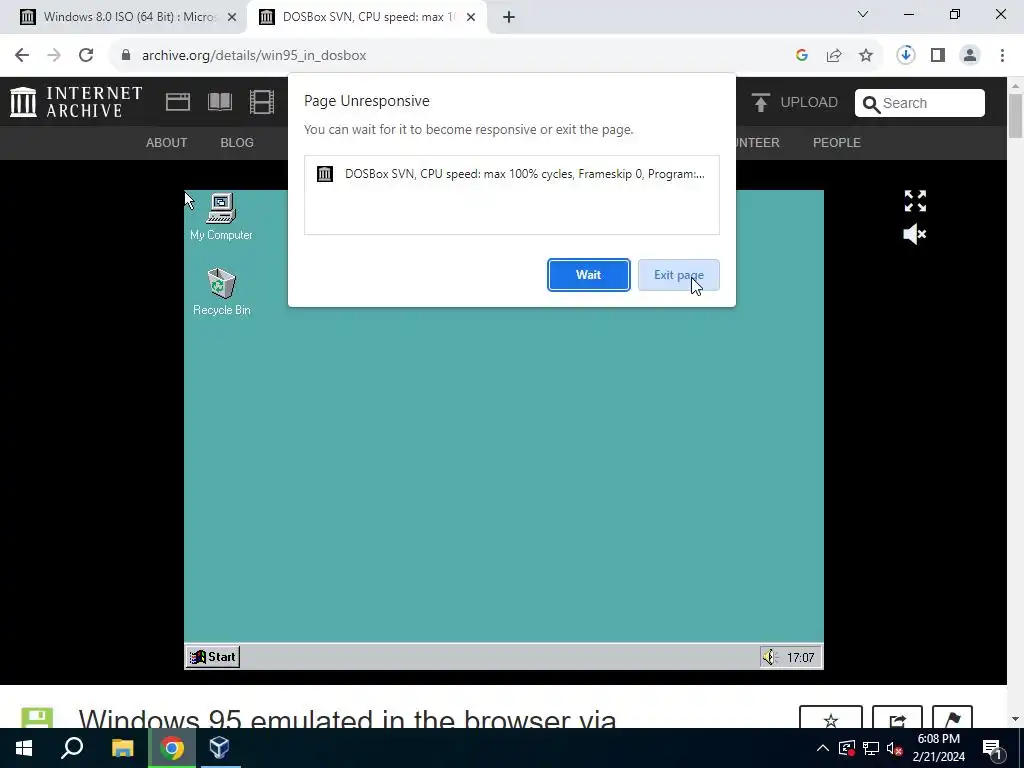1024x768 pixels.
Task: Open VirtualBox from taskbar
Action: 220,748
